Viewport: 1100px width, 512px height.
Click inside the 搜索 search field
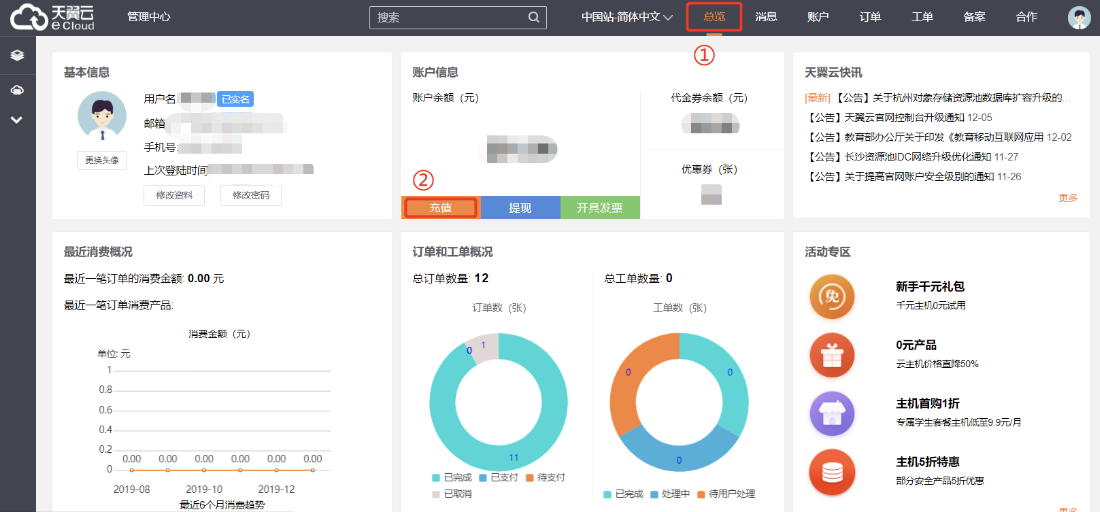click(x=448, y=17)
